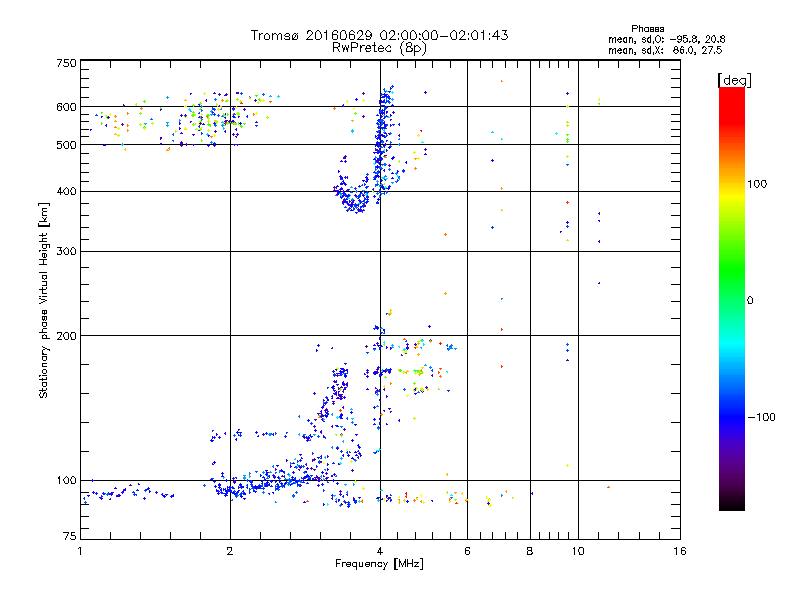Image resolution: width=800 pixels, height=600 pixels.
Task: Click the '6' MHz frequency tick label
Action: coord(467,551)
